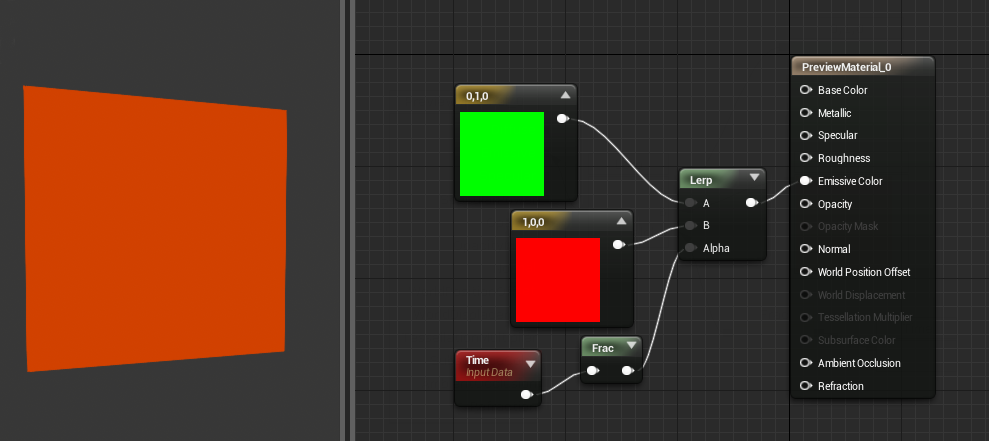Viewport: 989px width, 441px height.
Task: Click the Time node output pin
Action: 527,395
